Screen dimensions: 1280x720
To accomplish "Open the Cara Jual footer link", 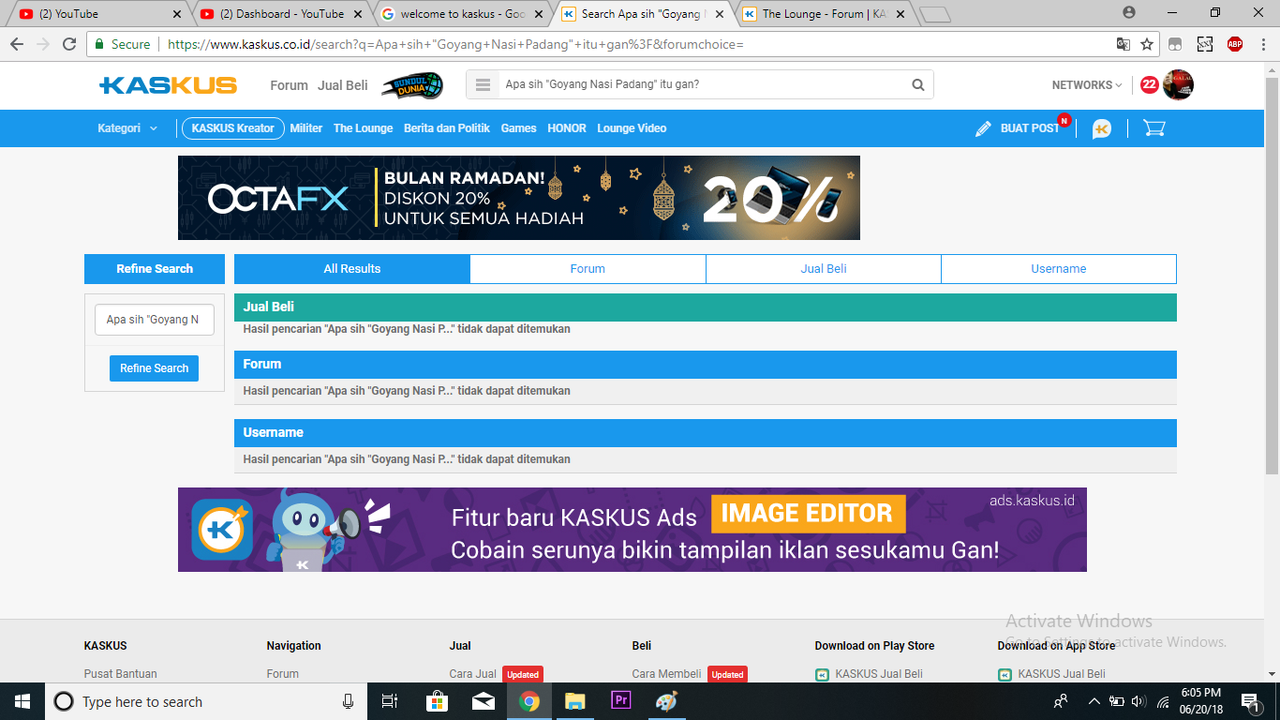I will tap(473, 674).
